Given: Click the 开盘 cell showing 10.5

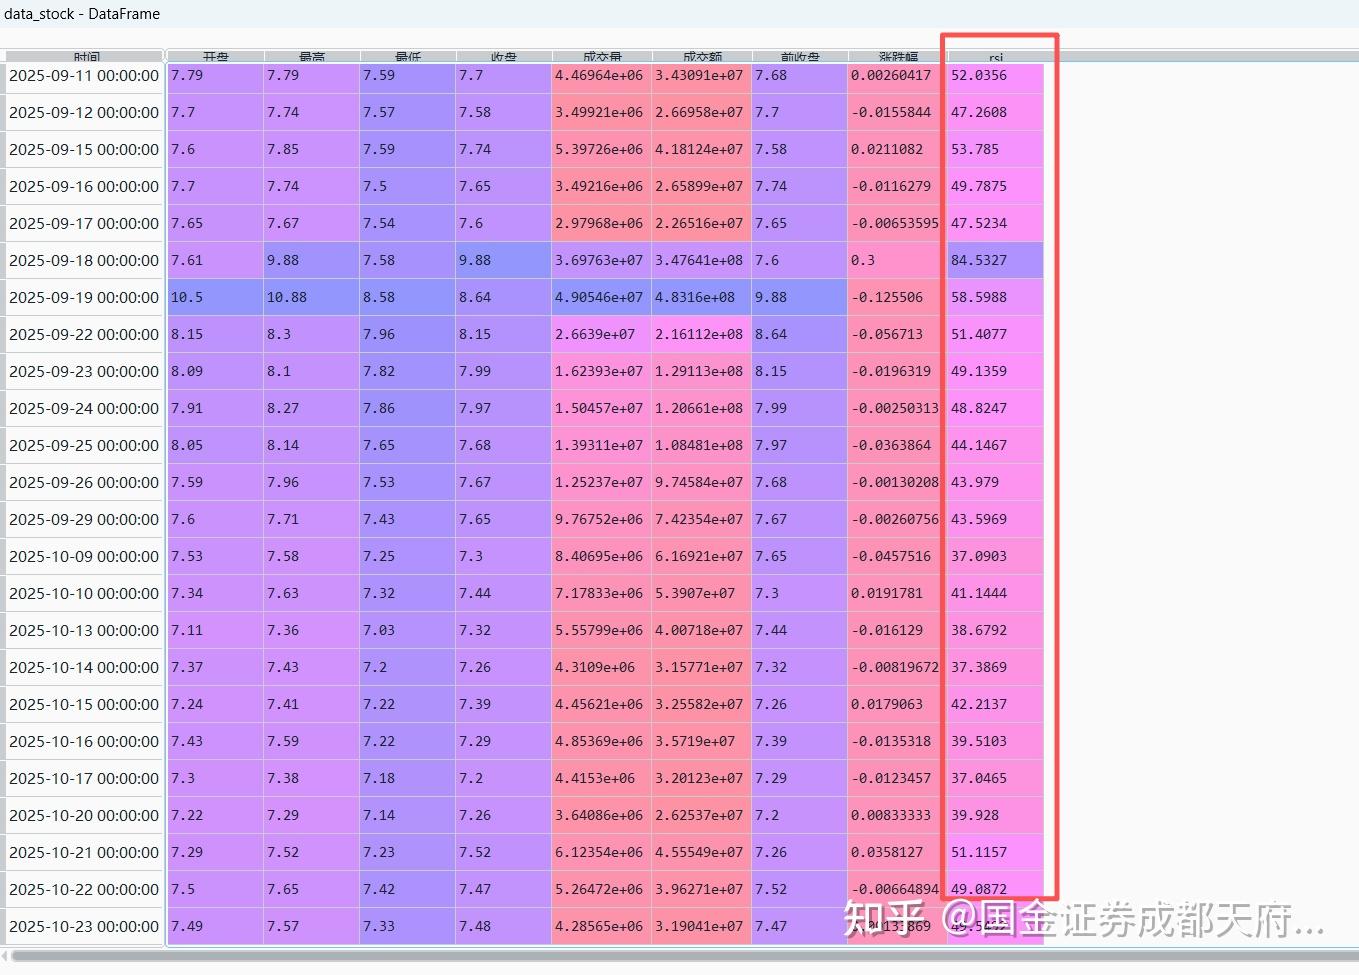Looking at the screenshot, I should [x=215, y=298].
